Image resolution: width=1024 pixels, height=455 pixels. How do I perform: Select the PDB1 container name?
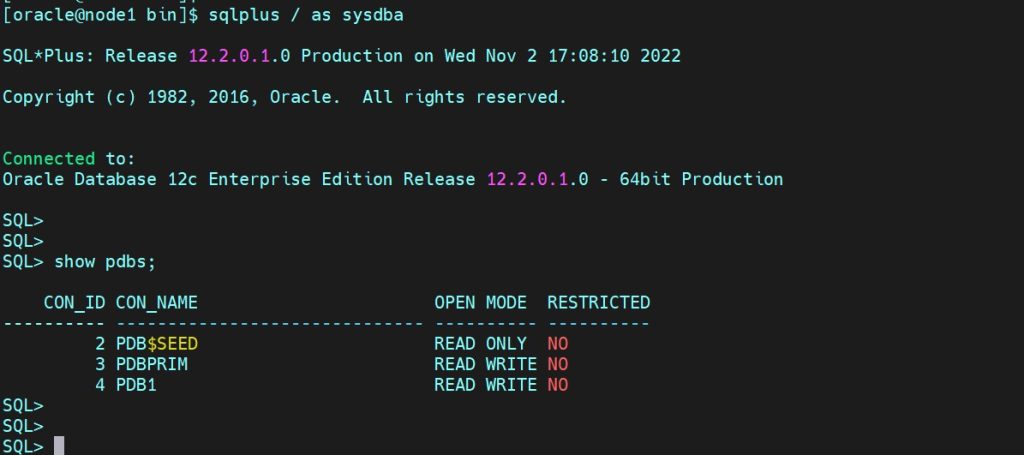136,385
